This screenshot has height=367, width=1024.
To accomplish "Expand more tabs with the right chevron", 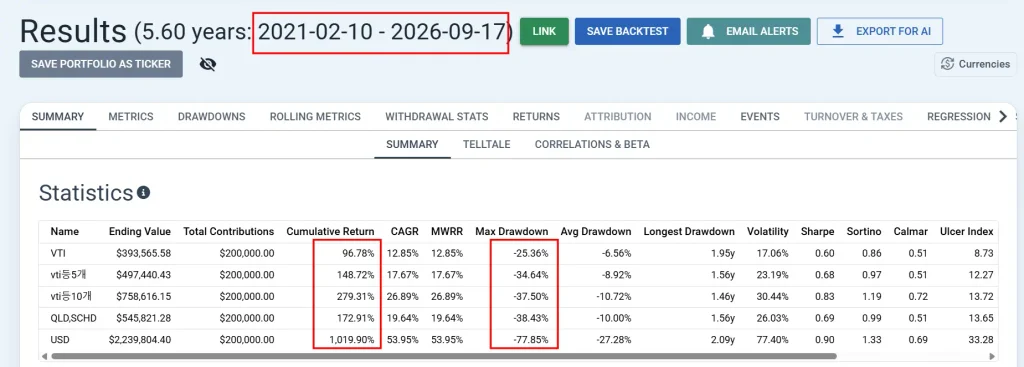I will click(x=1003, y=117).
